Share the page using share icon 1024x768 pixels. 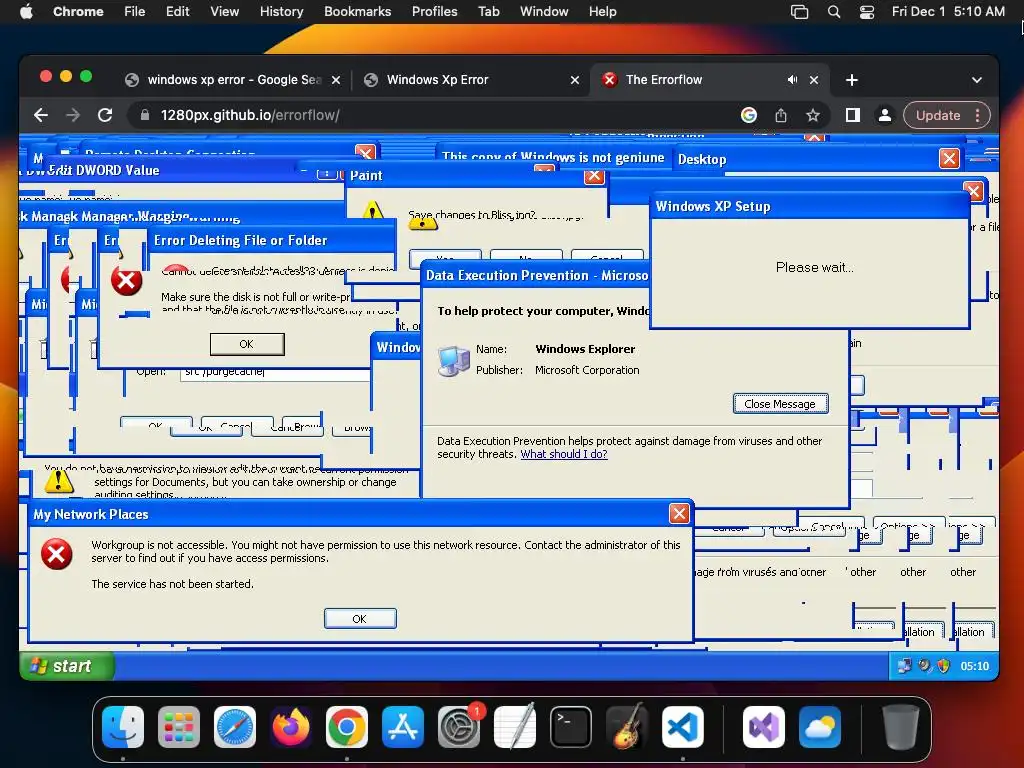click(x=781, y=116)
